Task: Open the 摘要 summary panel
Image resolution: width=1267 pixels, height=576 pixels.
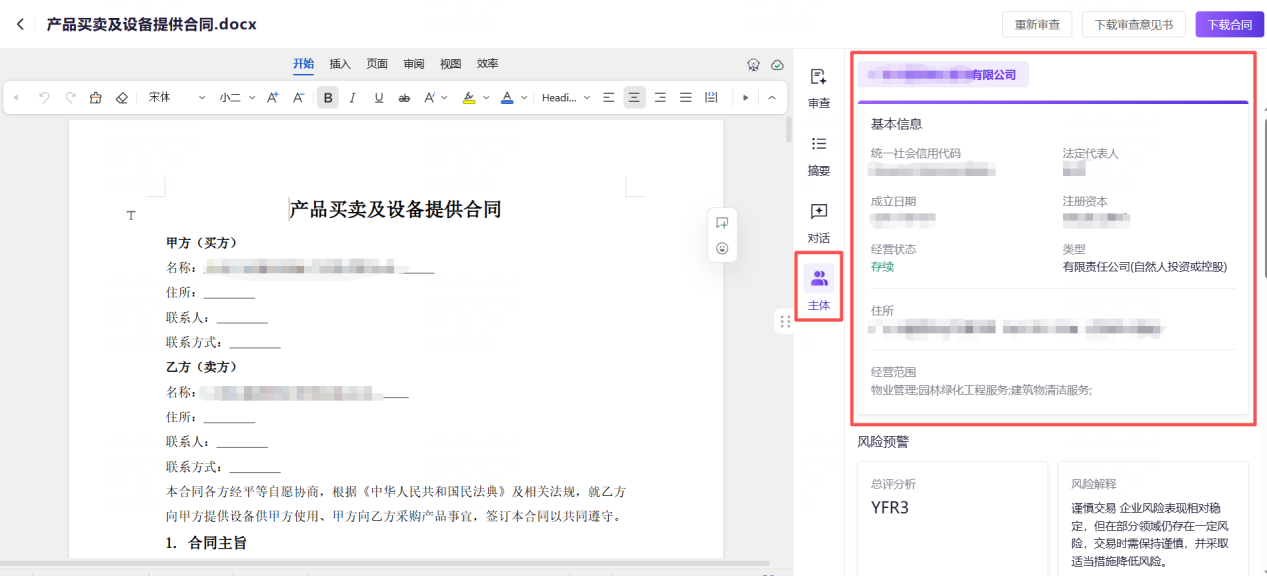Action: [x=819, y=156]
